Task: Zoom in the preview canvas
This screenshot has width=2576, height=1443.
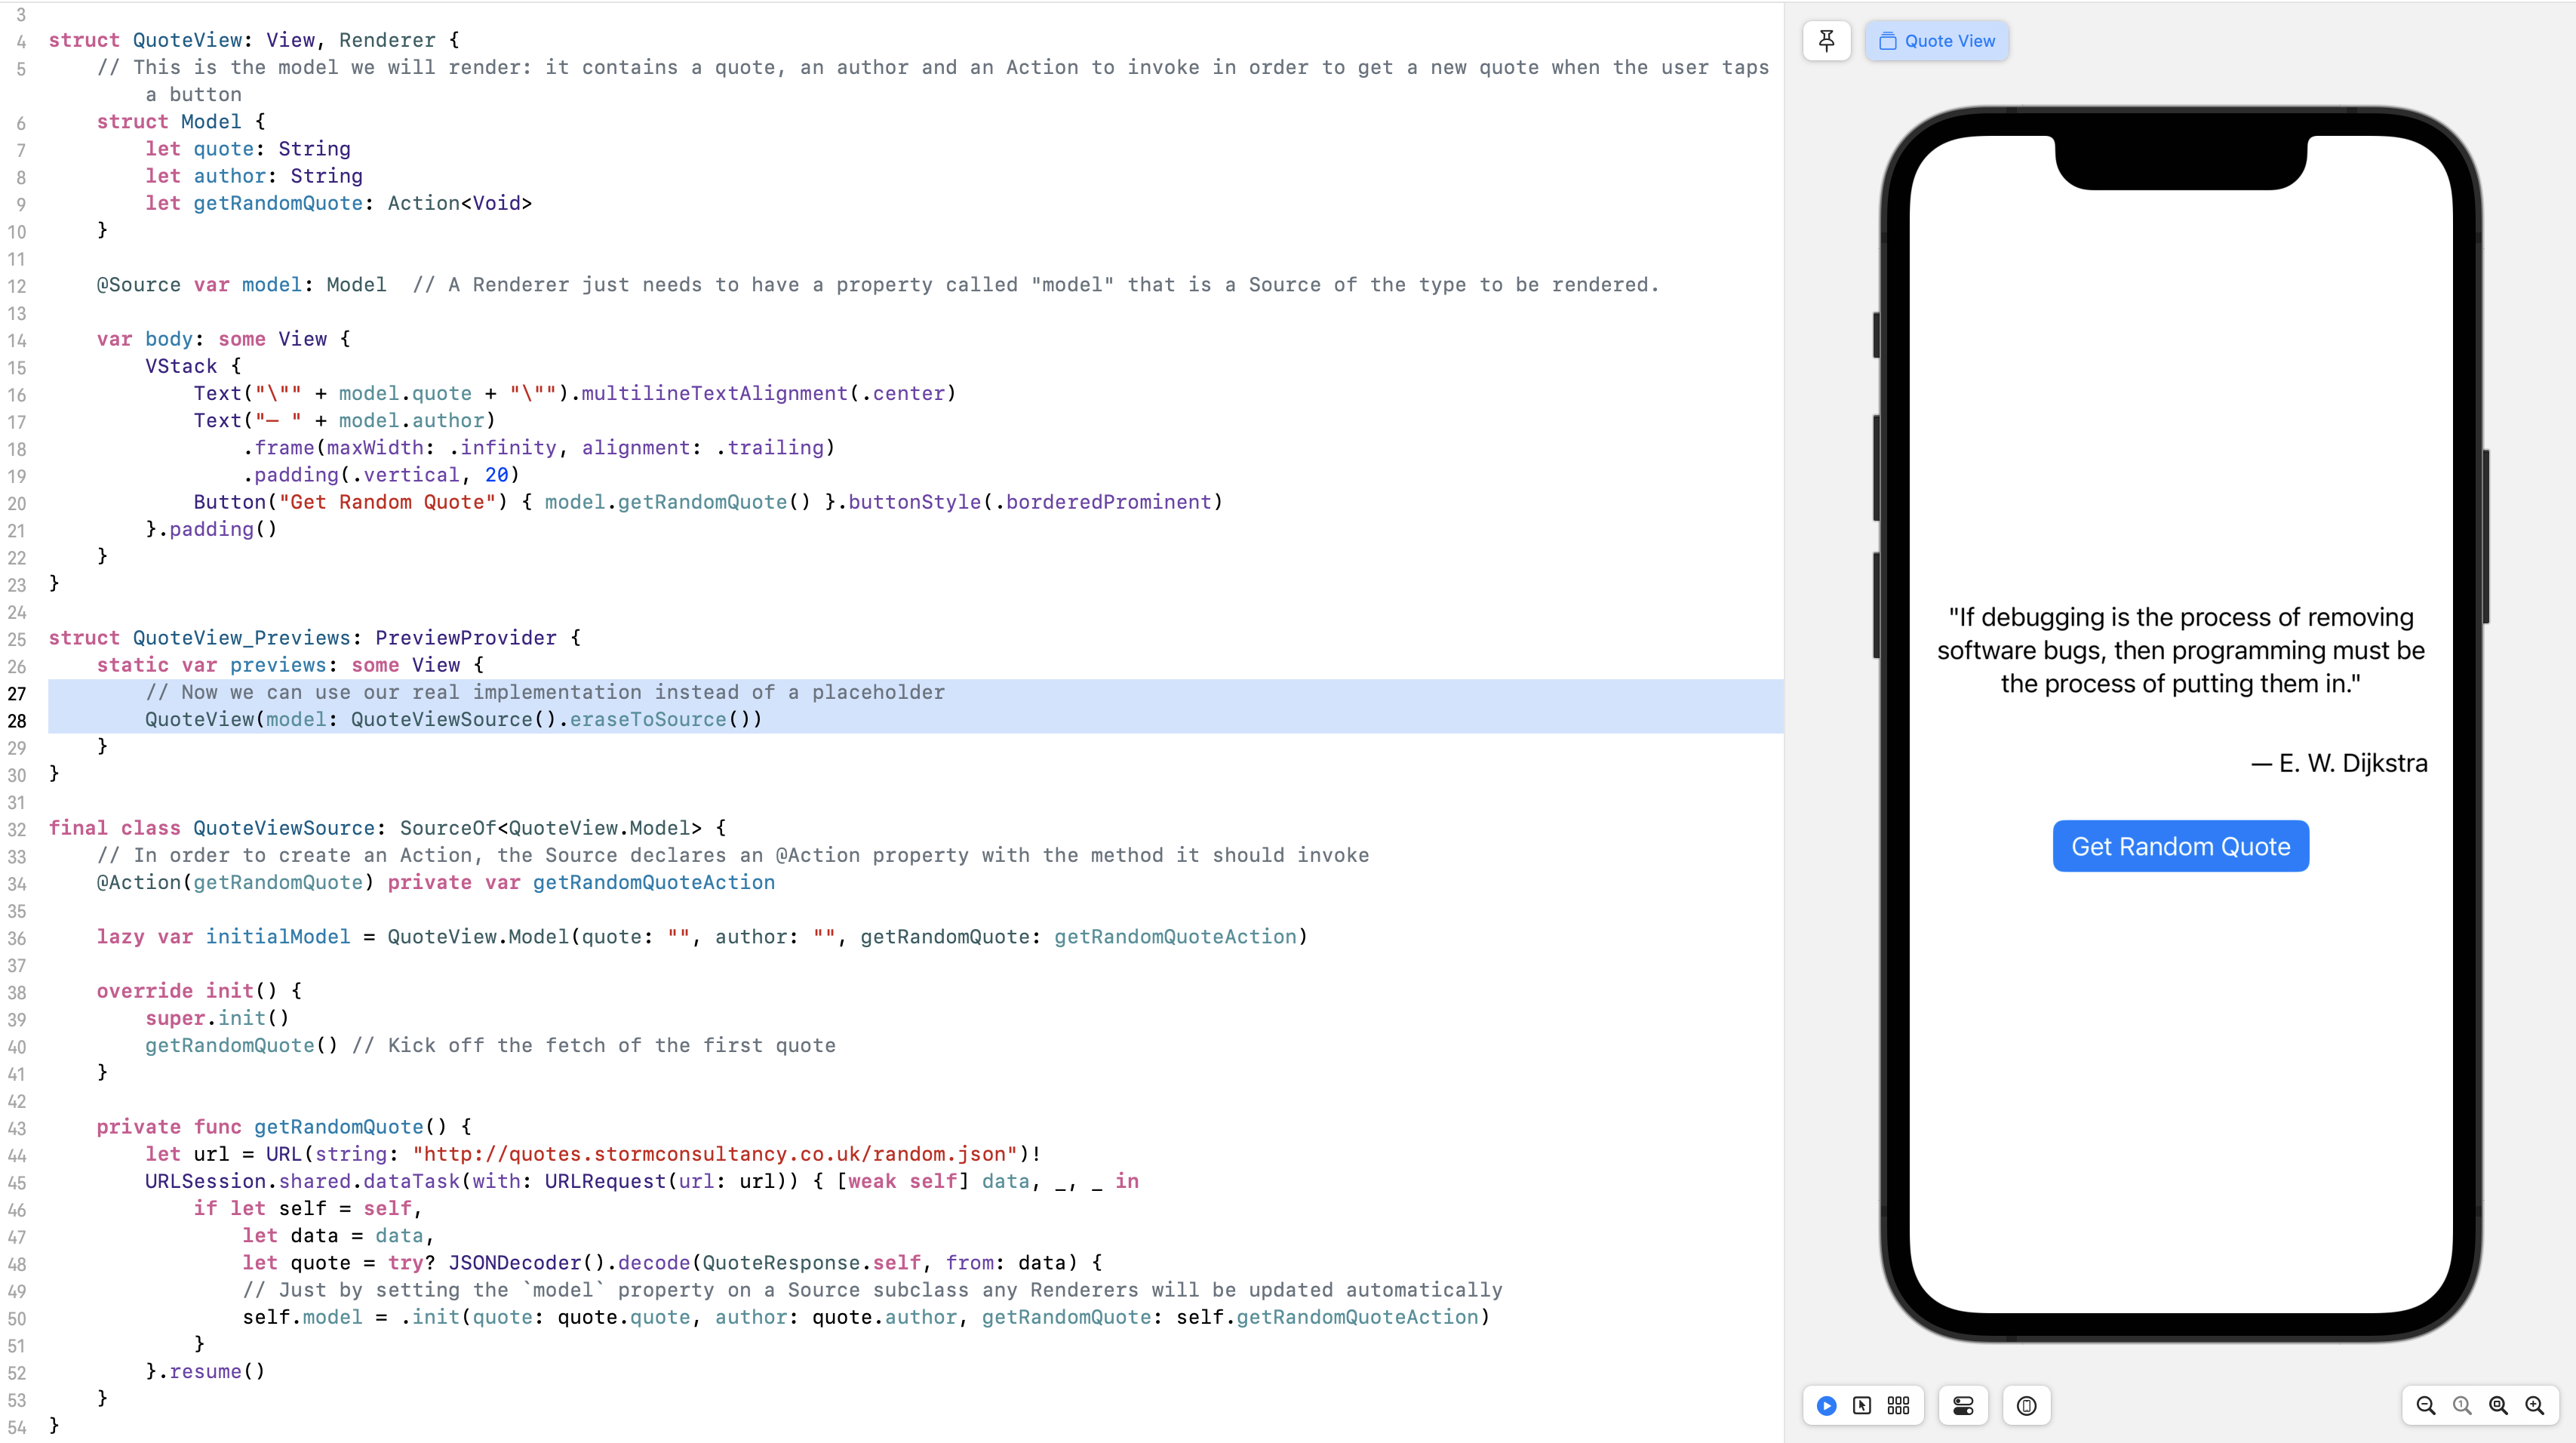Action: coord(2534,1405)
